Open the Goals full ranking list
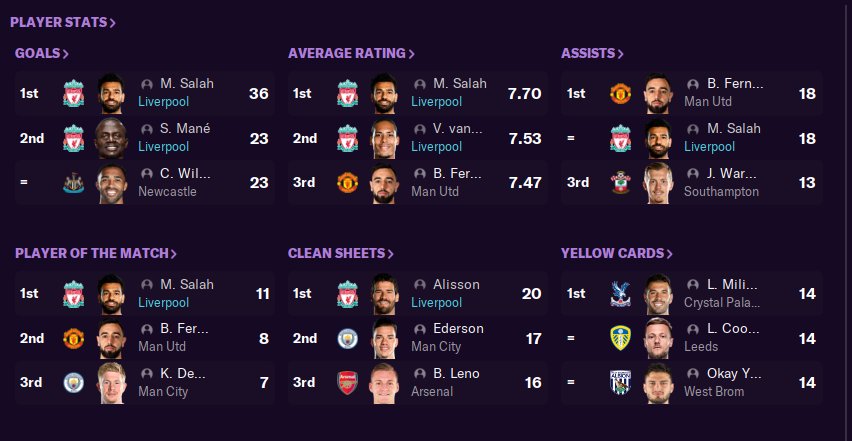The image size is (852, 441). (x=41, y=54)
